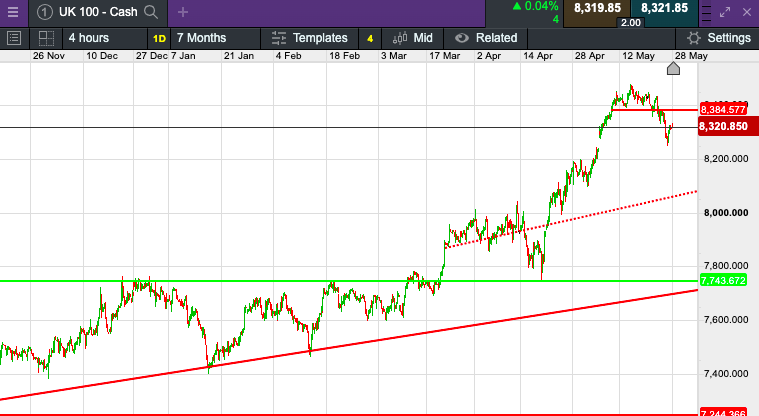
Task: Open chart Templates menu
Action: point(310,38)
